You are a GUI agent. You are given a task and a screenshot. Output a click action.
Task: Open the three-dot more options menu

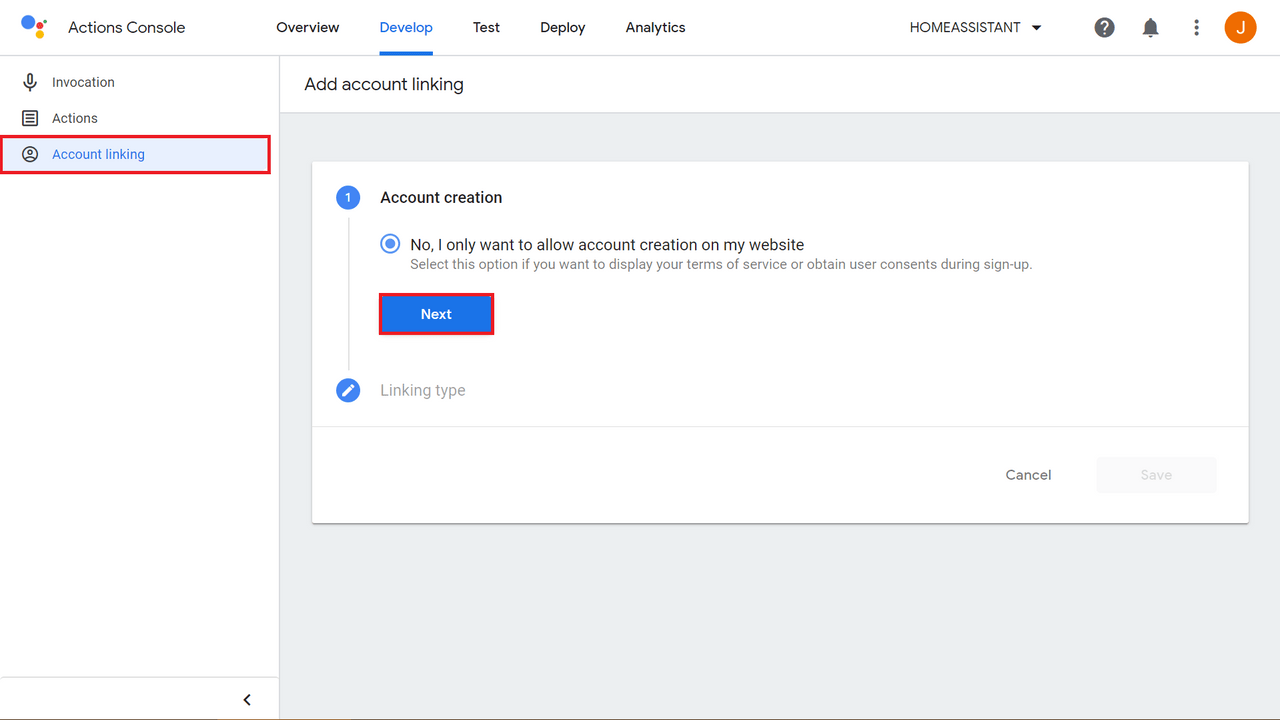tap(1196, 28)
